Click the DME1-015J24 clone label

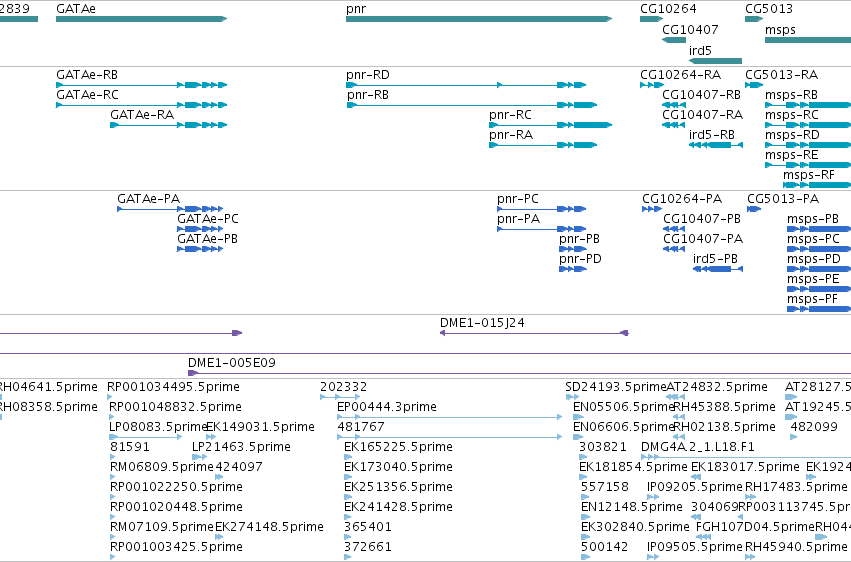(x=482, y=323)
